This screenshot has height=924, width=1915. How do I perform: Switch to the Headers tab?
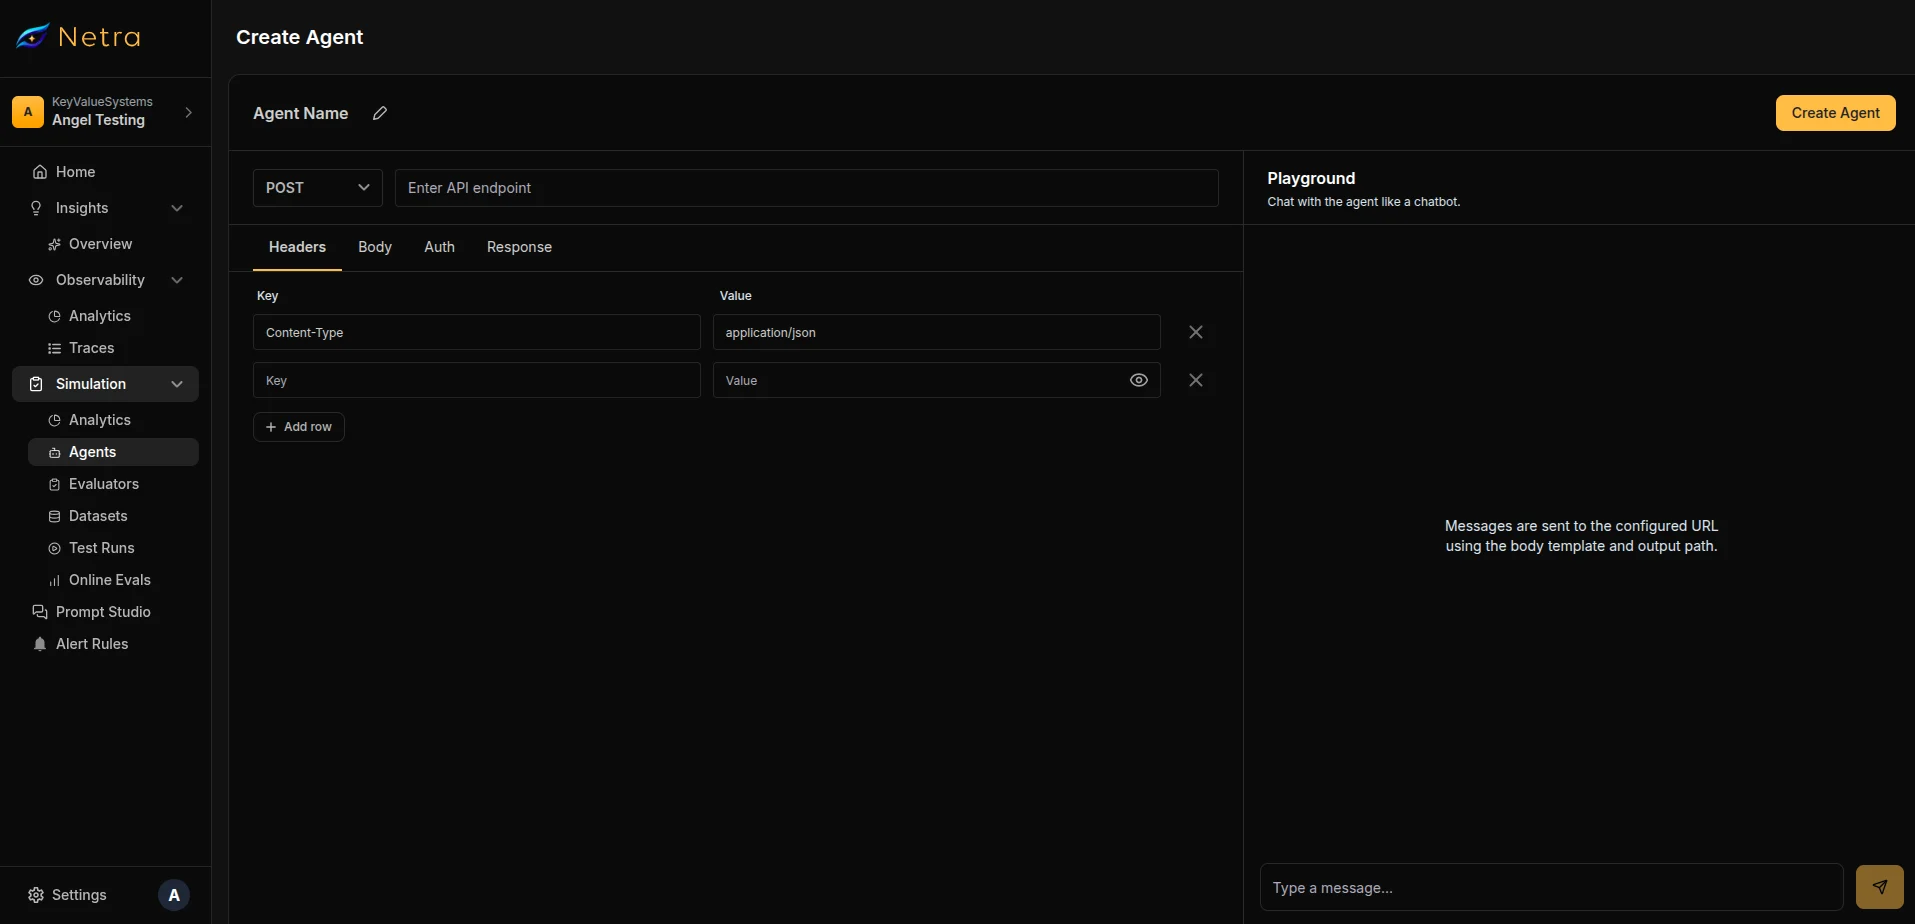tap(297, 247)
